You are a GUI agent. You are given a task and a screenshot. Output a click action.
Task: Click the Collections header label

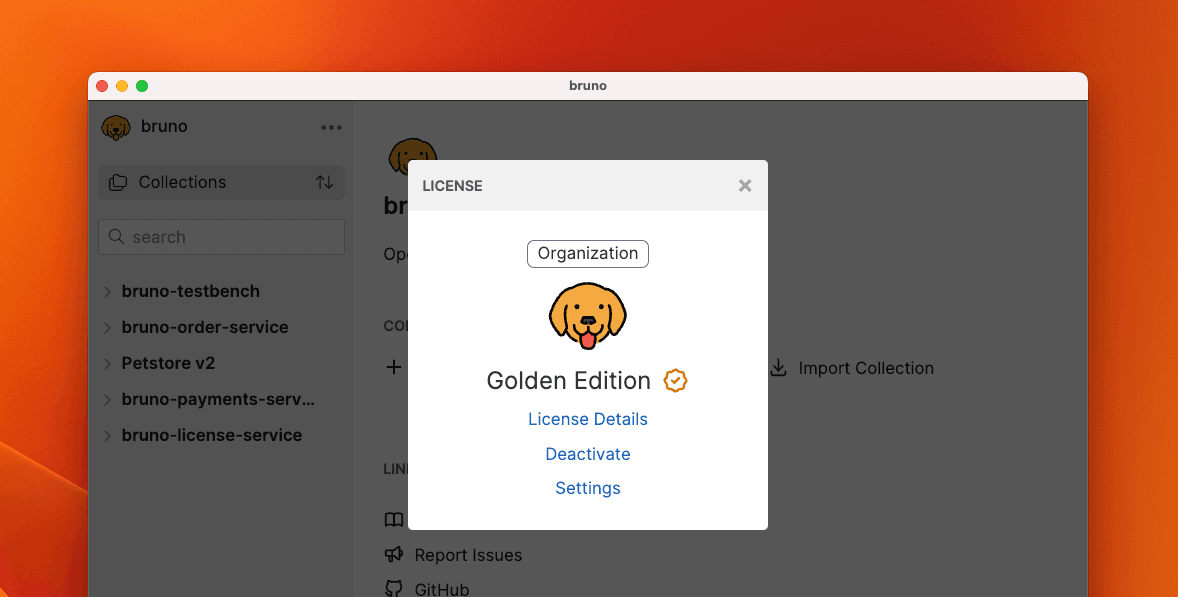pos(183,182)
